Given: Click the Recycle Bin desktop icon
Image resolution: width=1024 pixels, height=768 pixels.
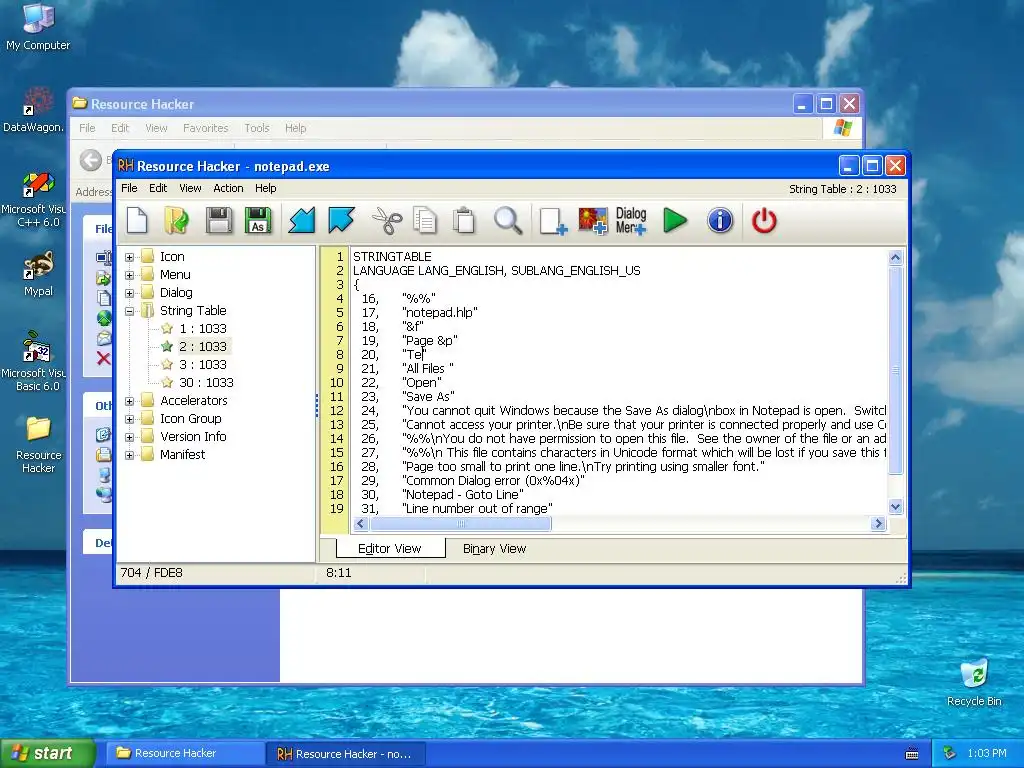Looking at the screenshot, I should point(974,674).
